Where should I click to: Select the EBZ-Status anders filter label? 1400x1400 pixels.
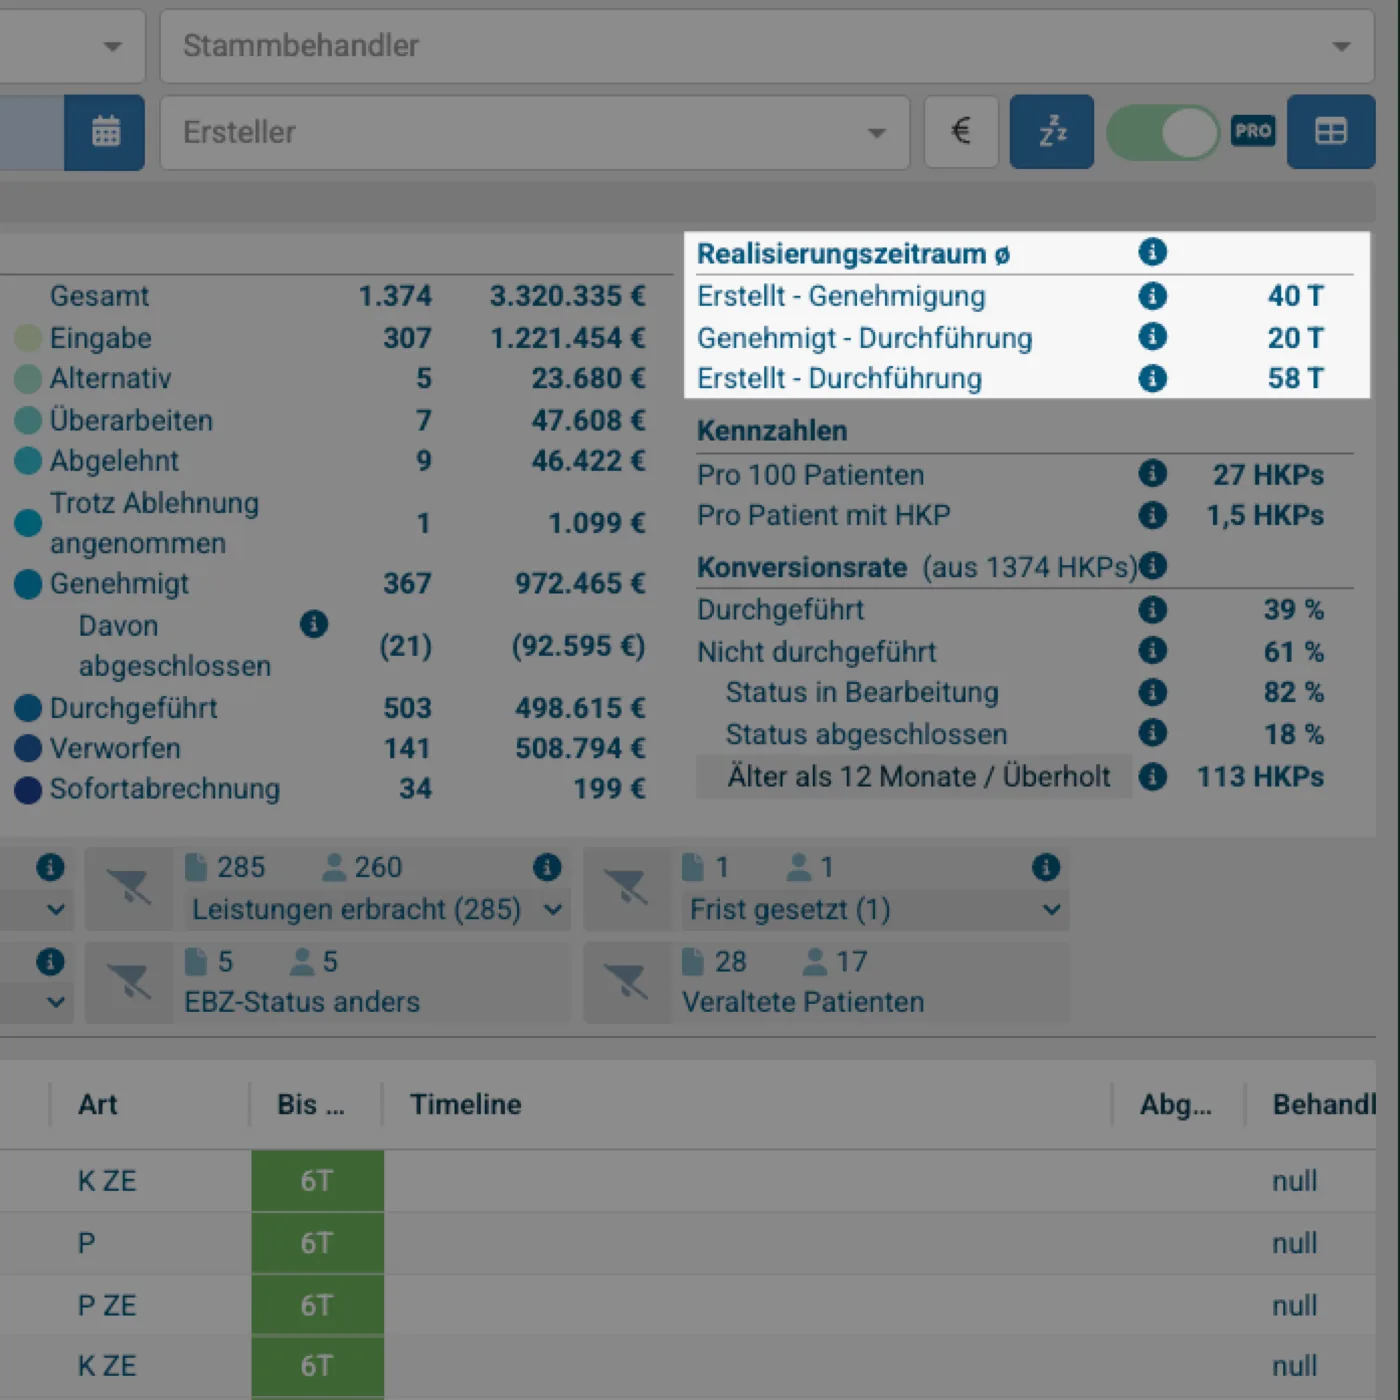(x=302, y=1002)
